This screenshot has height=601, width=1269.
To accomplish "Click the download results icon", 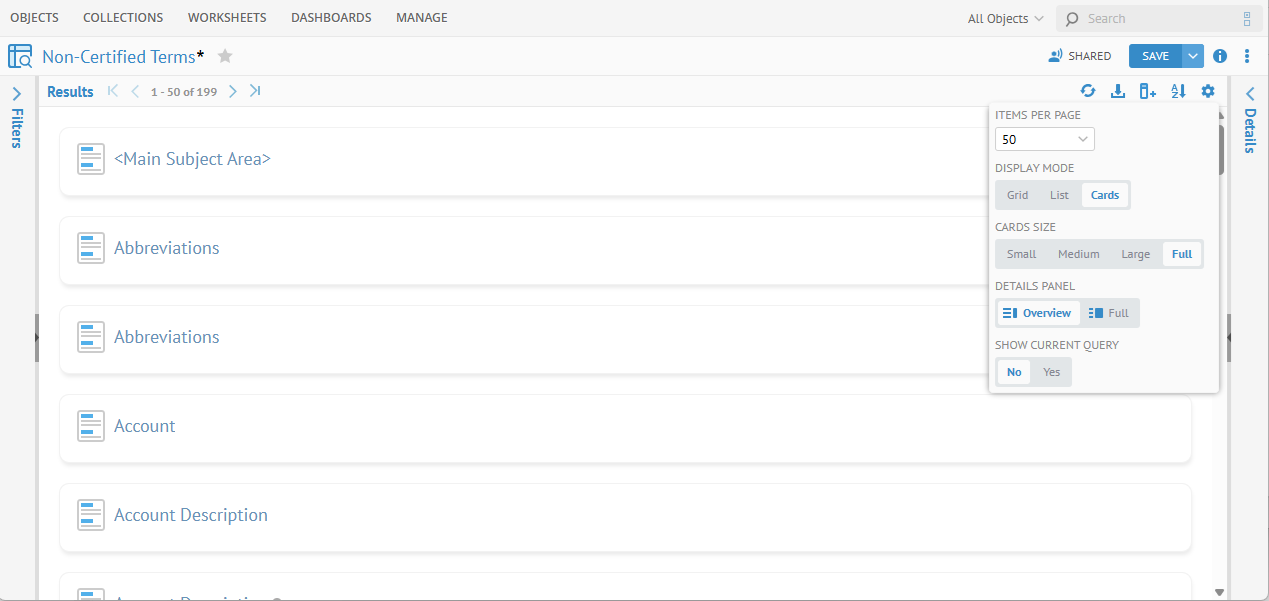I will click(1118, 91).
